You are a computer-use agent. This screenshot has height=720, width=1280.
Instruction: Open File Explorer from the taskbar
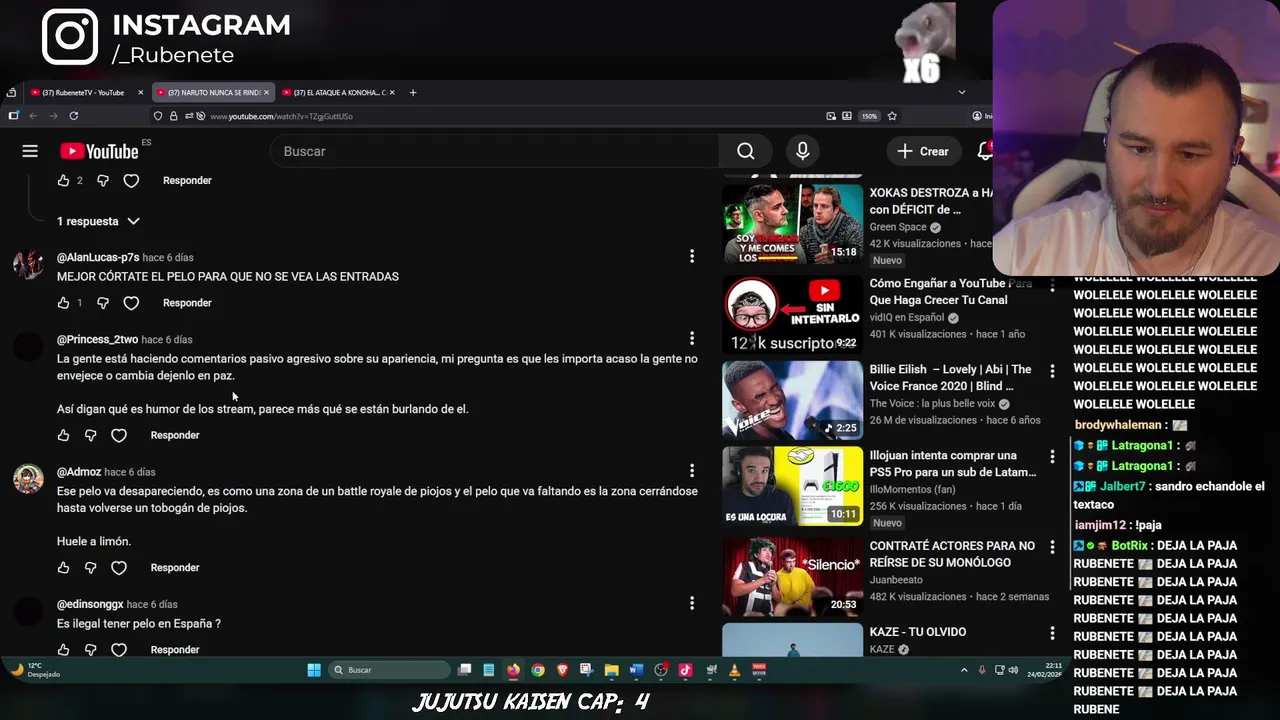click(x=611, y=670)
